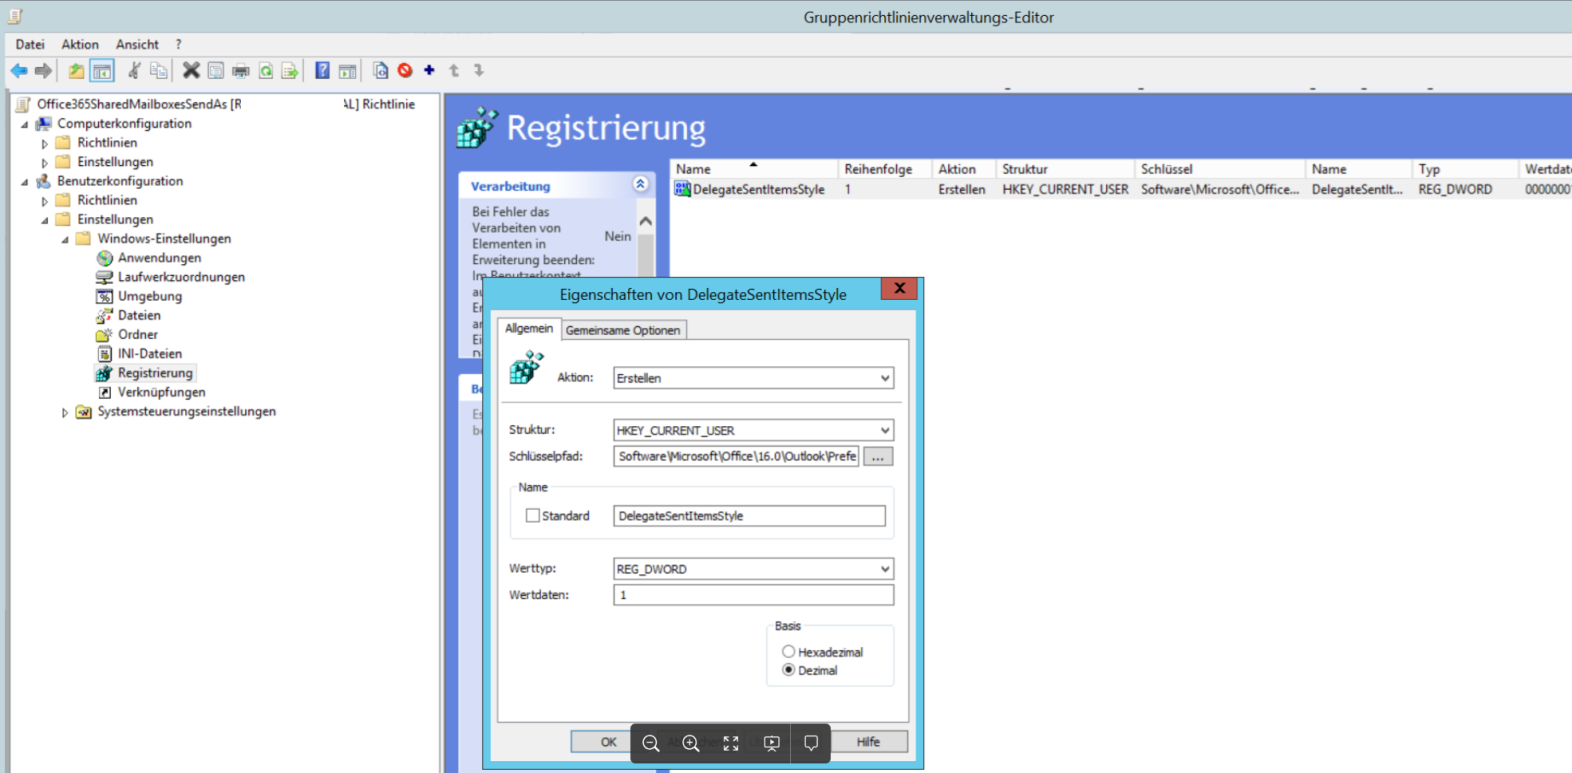Image resolution: width=1572 pixels, height=773 pixels.
Task: Select the Dezimal radio button
Action: tap(788, 671)
